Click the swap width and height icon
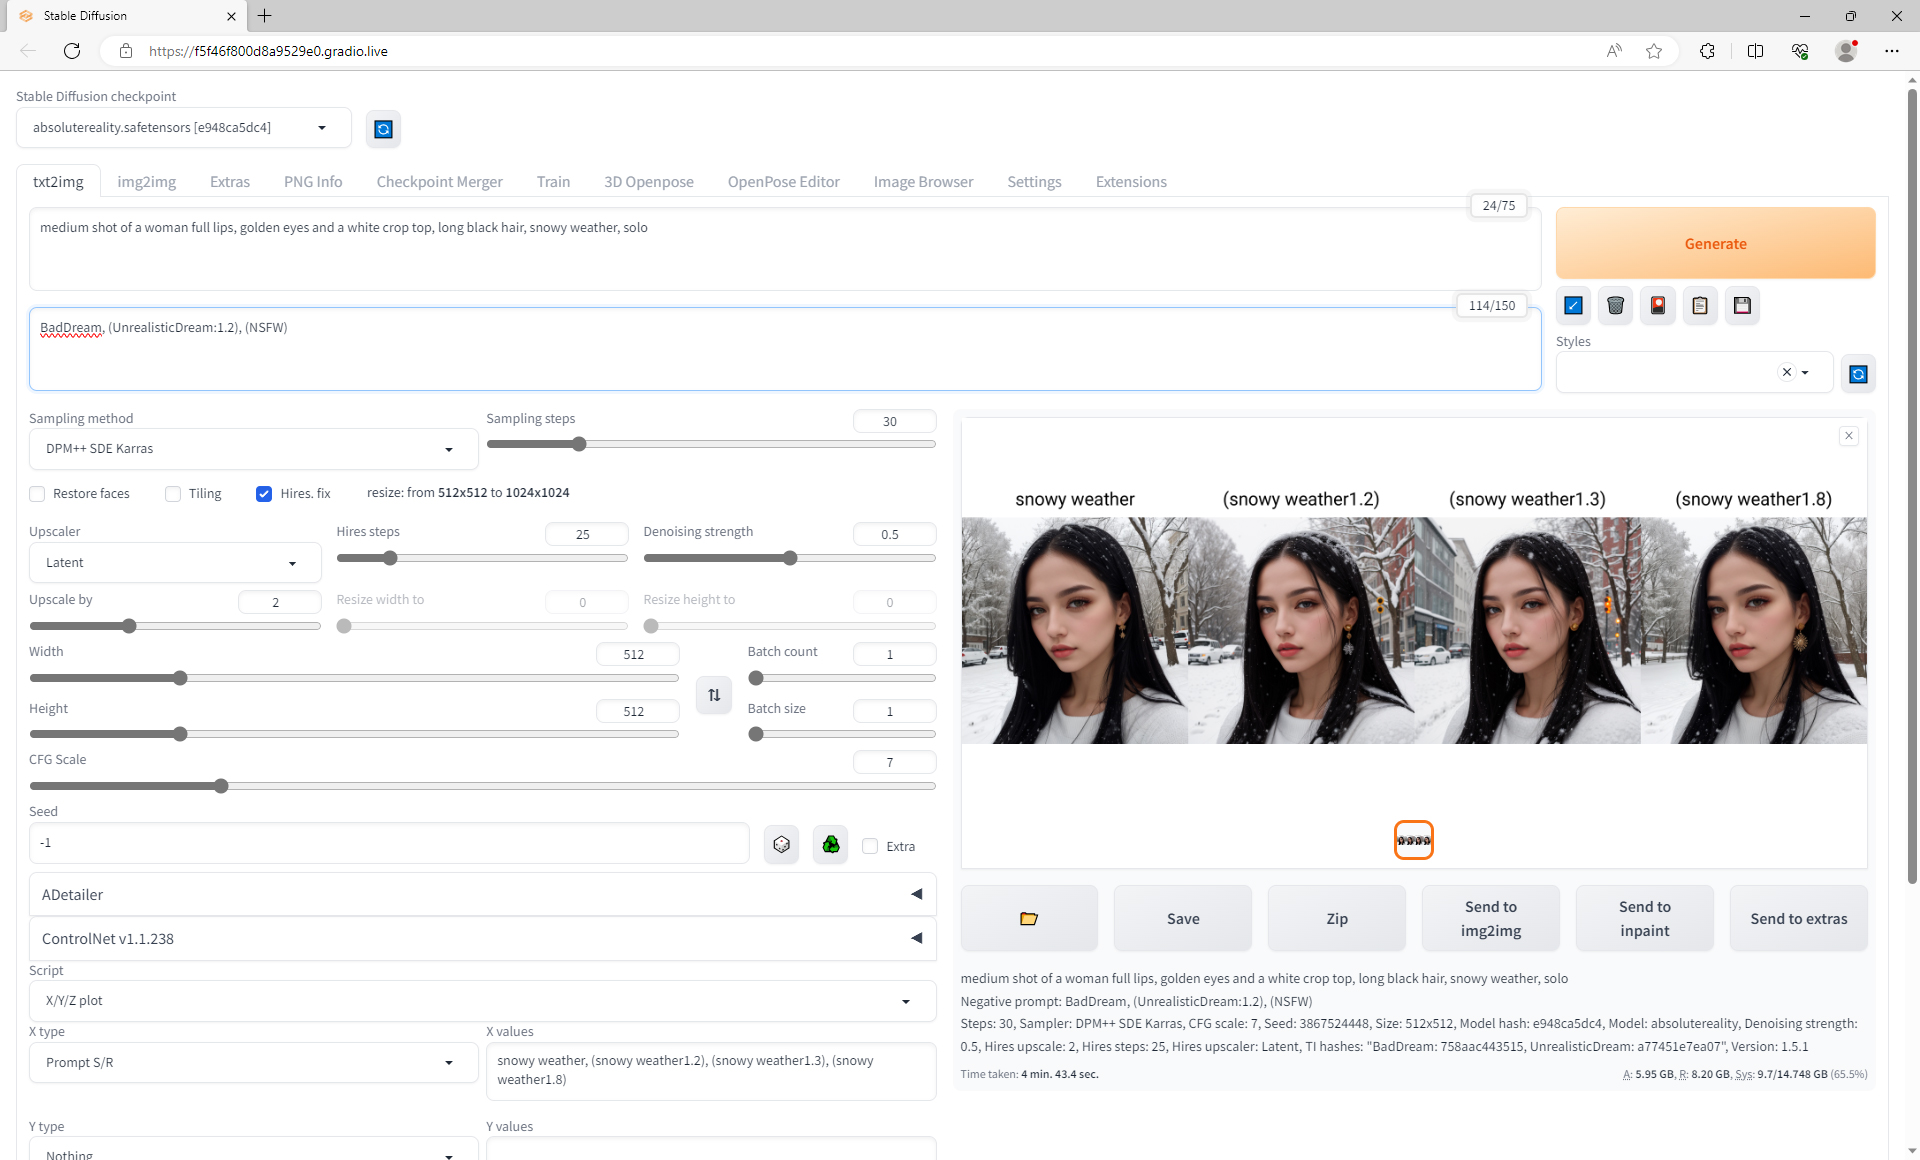Image resolution: width=1920 pixels, height=1160 pixels. (714, 695)
